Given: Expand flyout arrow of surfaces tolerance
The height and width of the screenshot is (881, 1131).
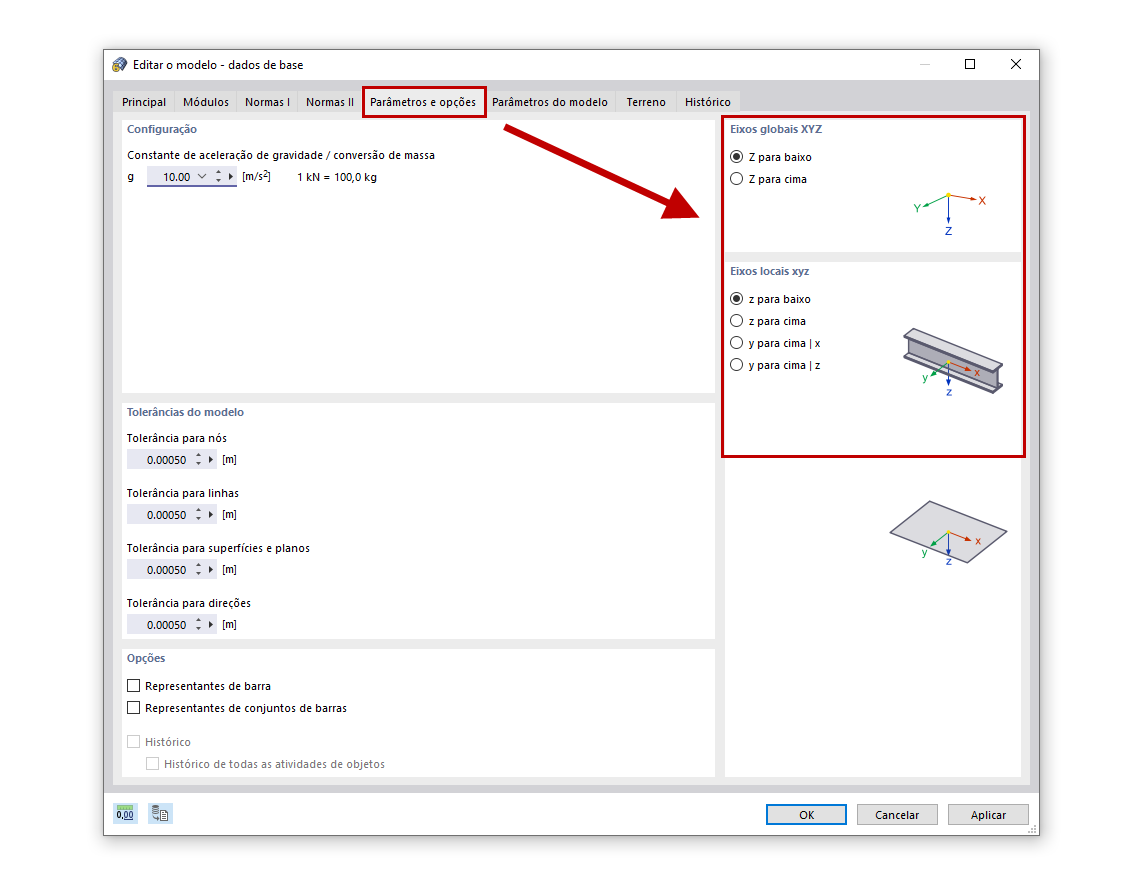Looking at the screenshot, I should coord(211,569).
